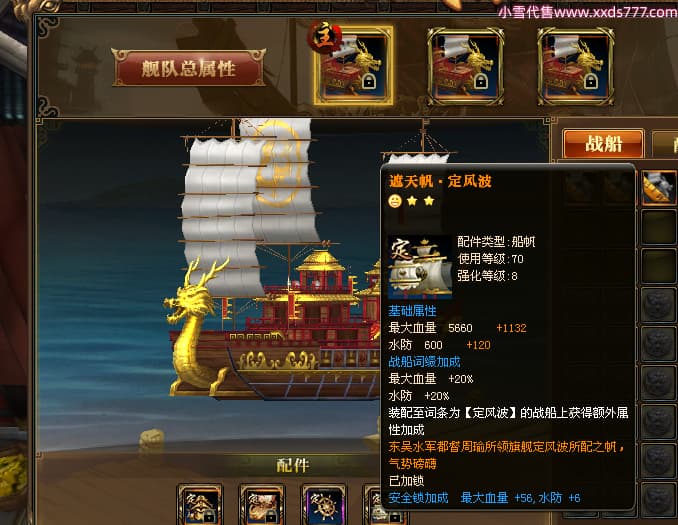Select the third locked dragon ship slot
Image resolution: width=678 pixels, height=525 pixels.
[x=576, y=67]
